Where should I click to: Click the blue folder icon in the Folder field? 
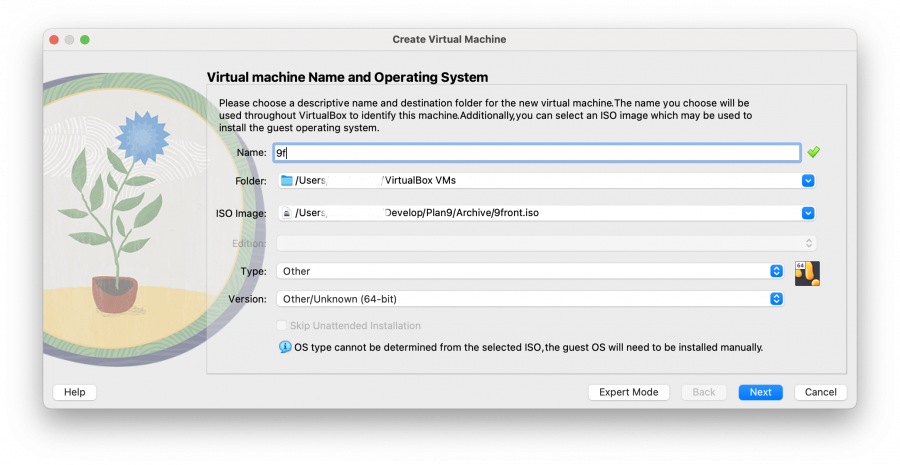pos(287,181)
